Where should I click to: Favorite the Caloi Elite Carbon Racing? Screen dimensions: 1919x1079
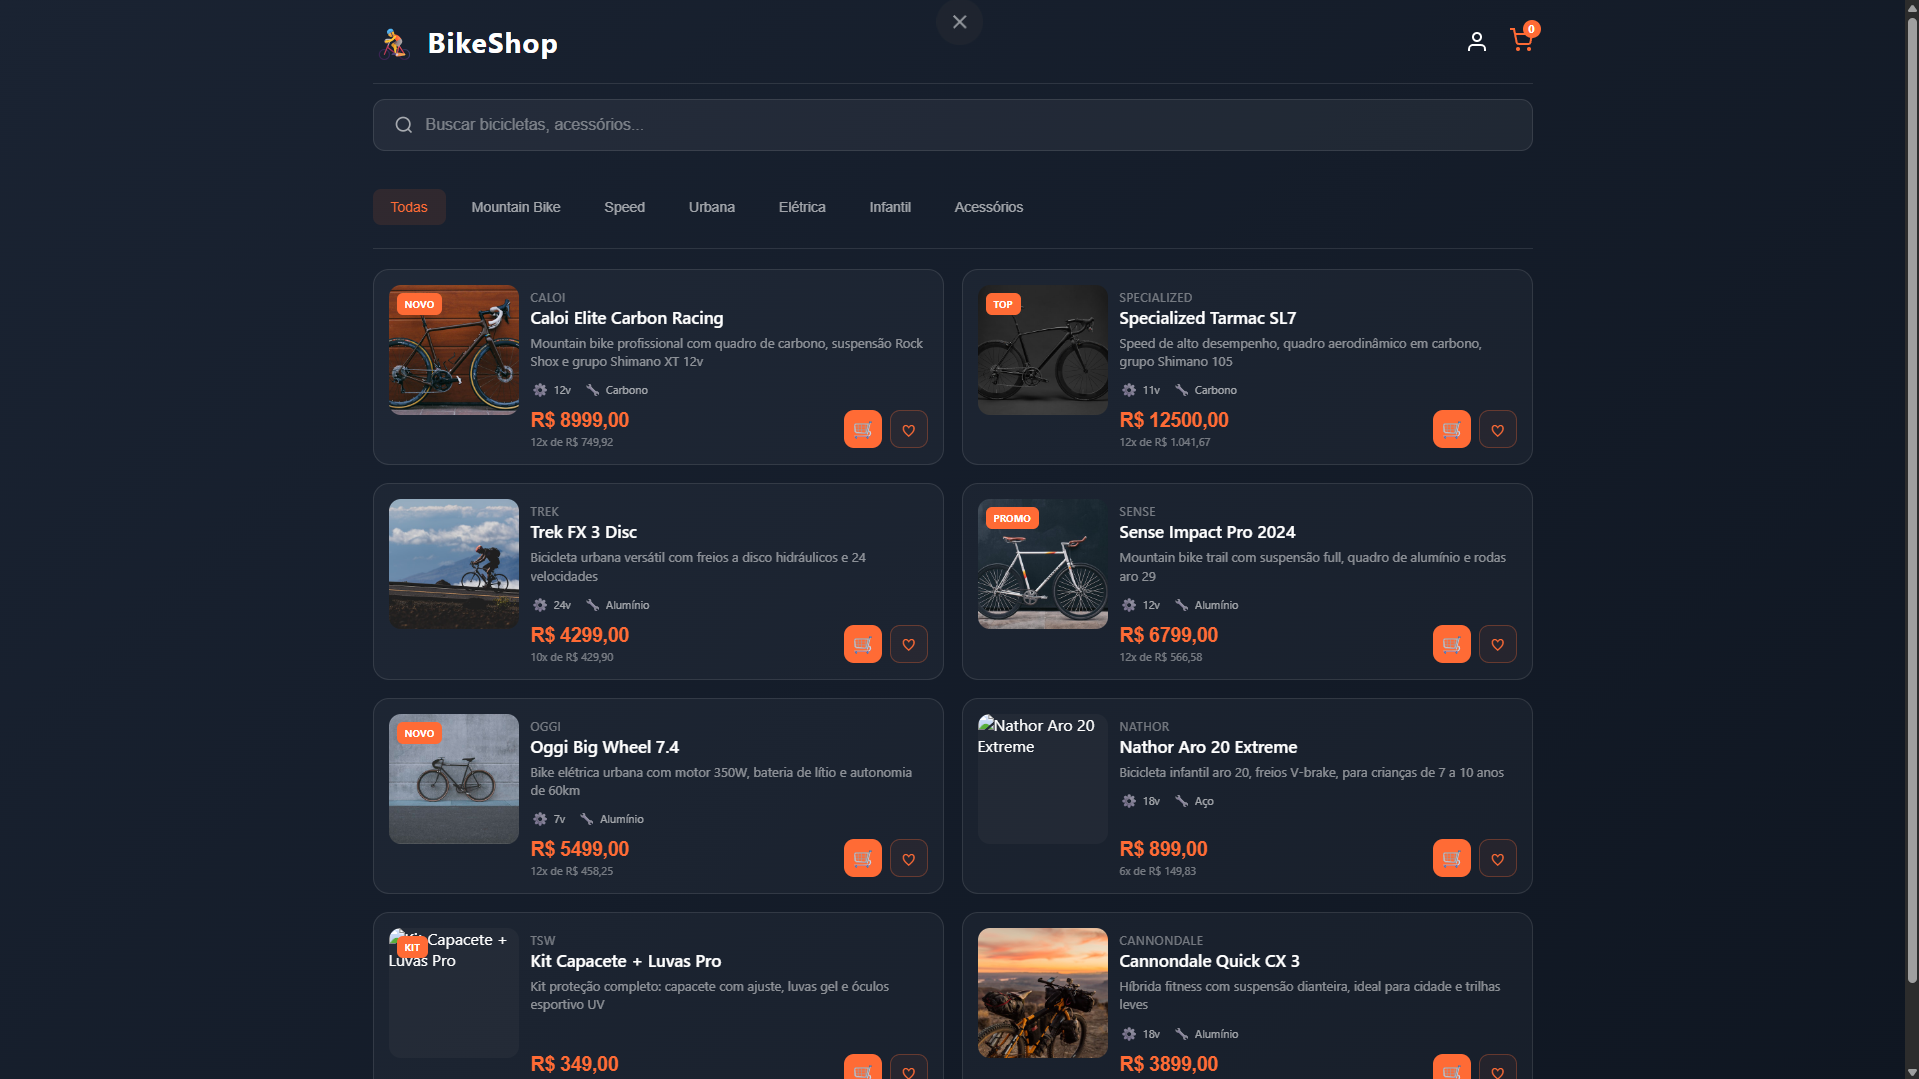(x=908, y=430)
